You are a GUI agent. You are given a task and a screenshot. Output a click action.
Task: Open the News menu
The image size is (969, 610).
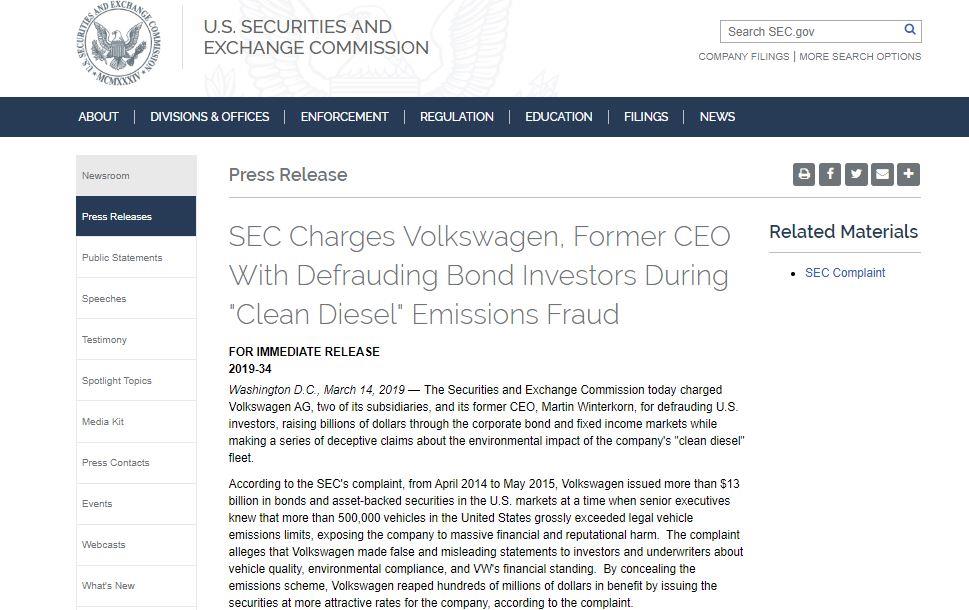717,117
